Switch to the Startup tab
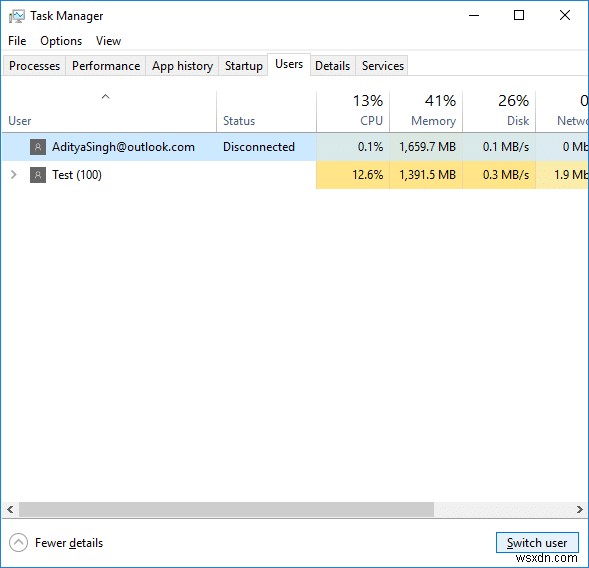This screenshot has width=589, height=568. point(243,66)
